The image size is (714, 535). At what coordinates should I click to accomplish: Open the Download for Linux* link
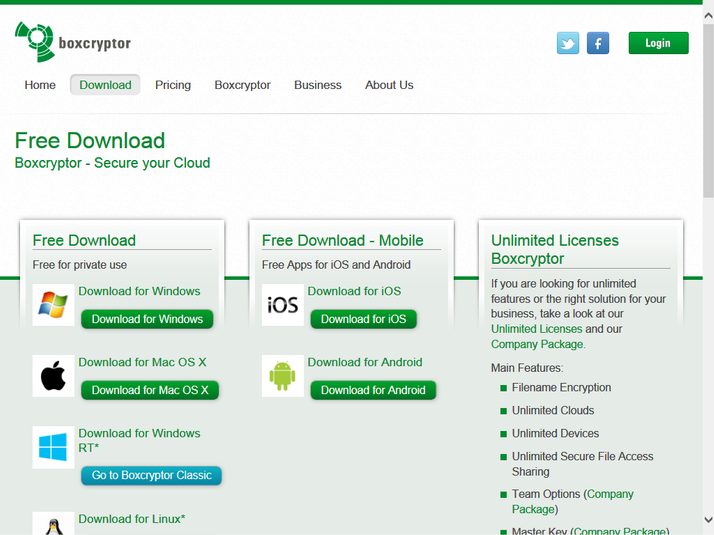click(132, 519)
